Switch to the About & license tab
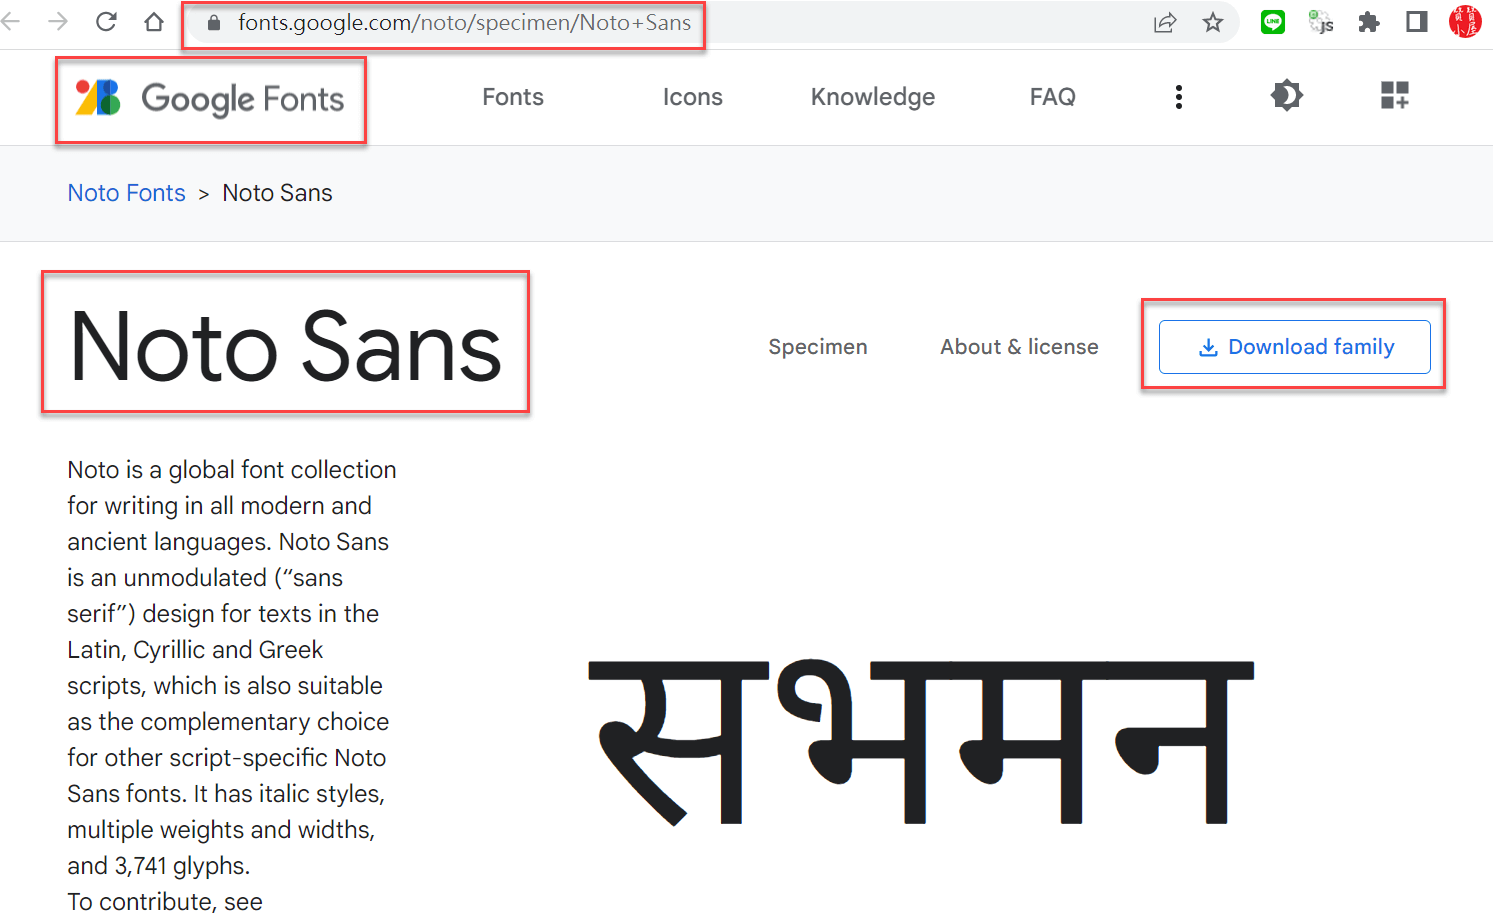Viewport: 1493px width, 920px height. tap(1019, 347)
